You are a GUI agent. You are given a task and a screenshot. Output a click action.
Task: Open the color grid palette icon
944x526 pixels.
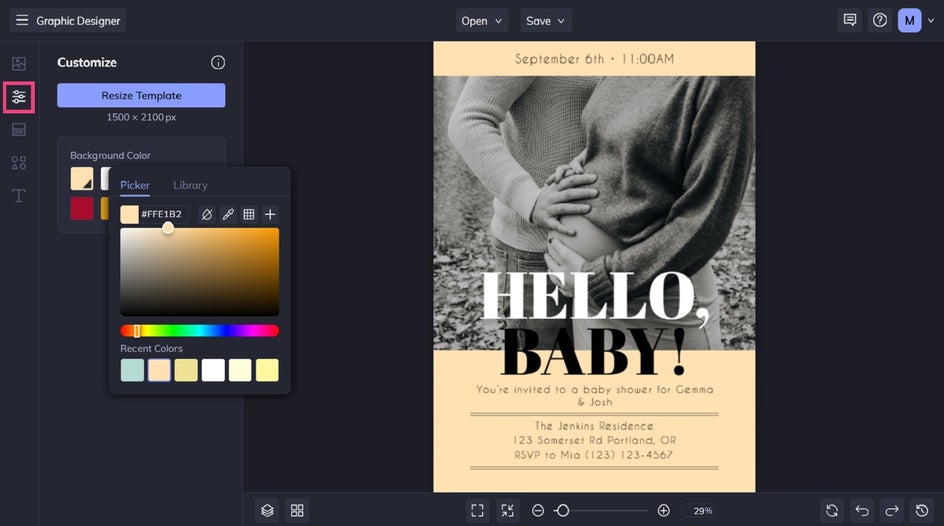click(249, 214)
